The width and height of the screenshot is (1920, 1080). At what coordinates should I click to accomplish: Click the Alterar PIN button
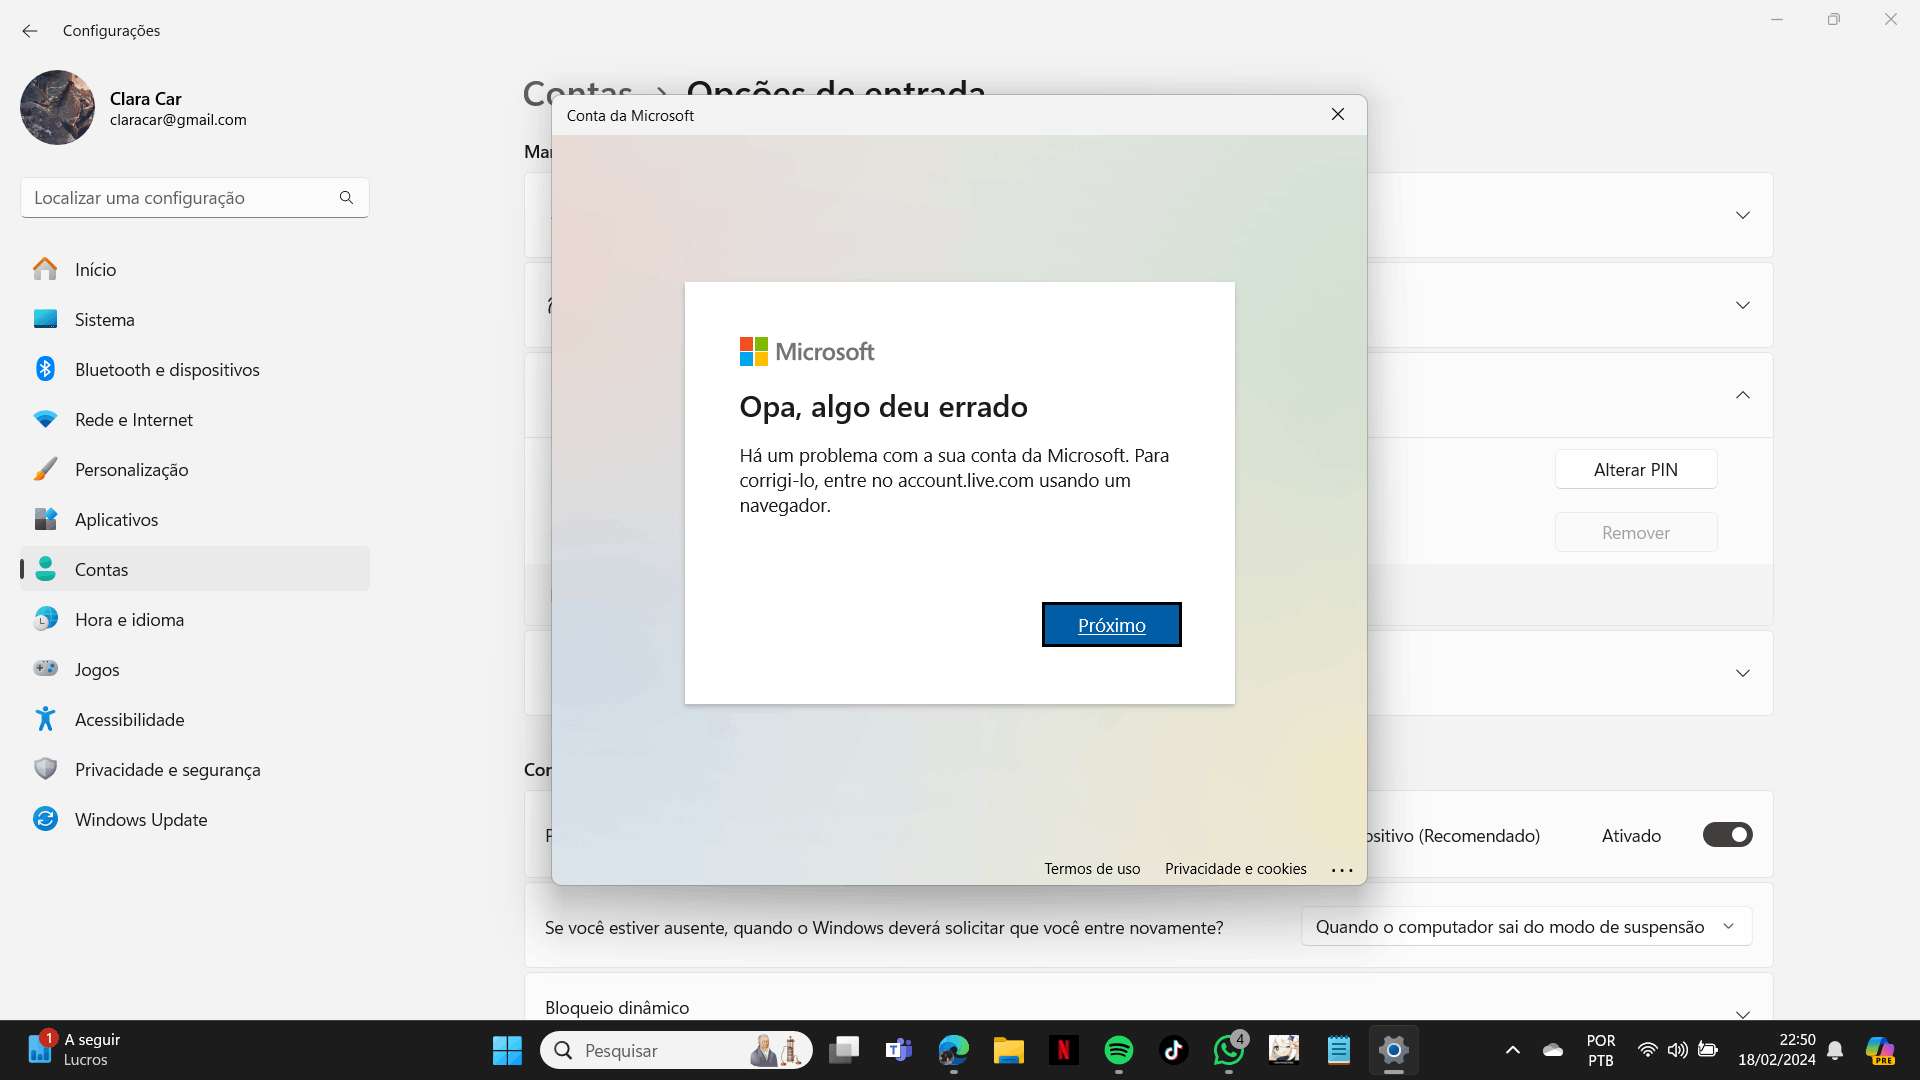pos(1635,470)
